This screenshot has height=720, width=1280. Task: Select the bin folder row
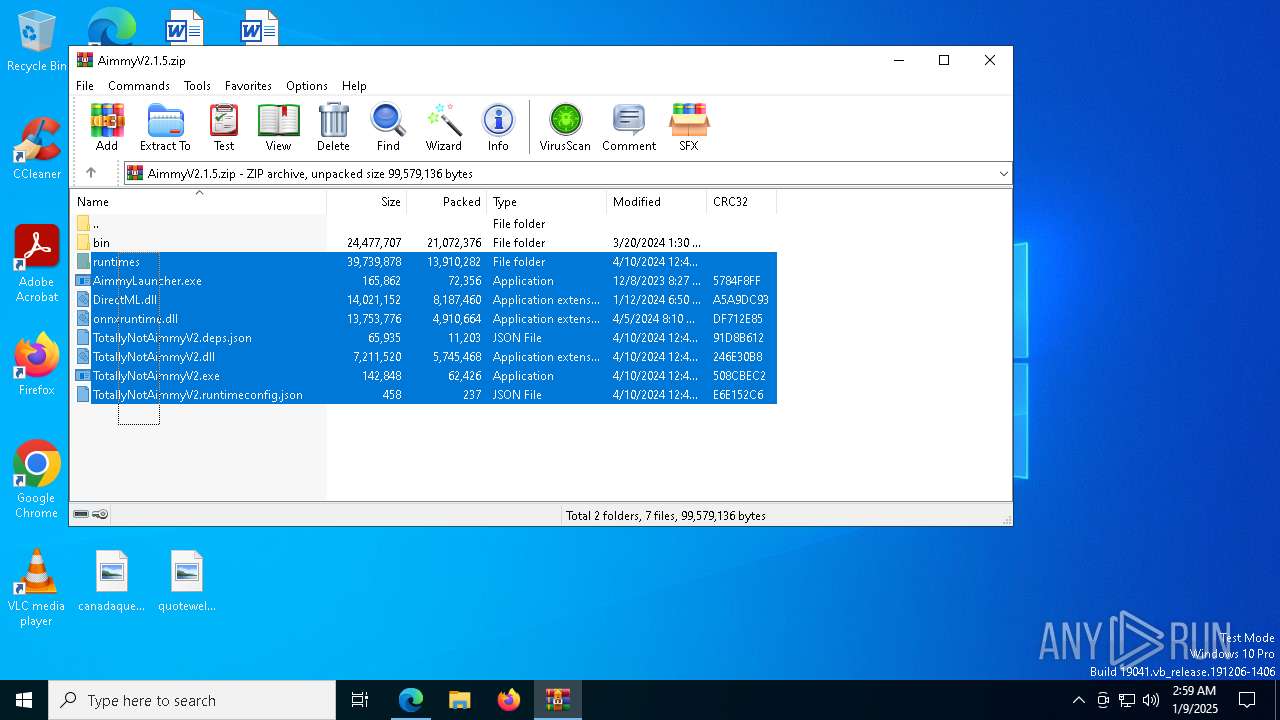(x=423, y=243)
